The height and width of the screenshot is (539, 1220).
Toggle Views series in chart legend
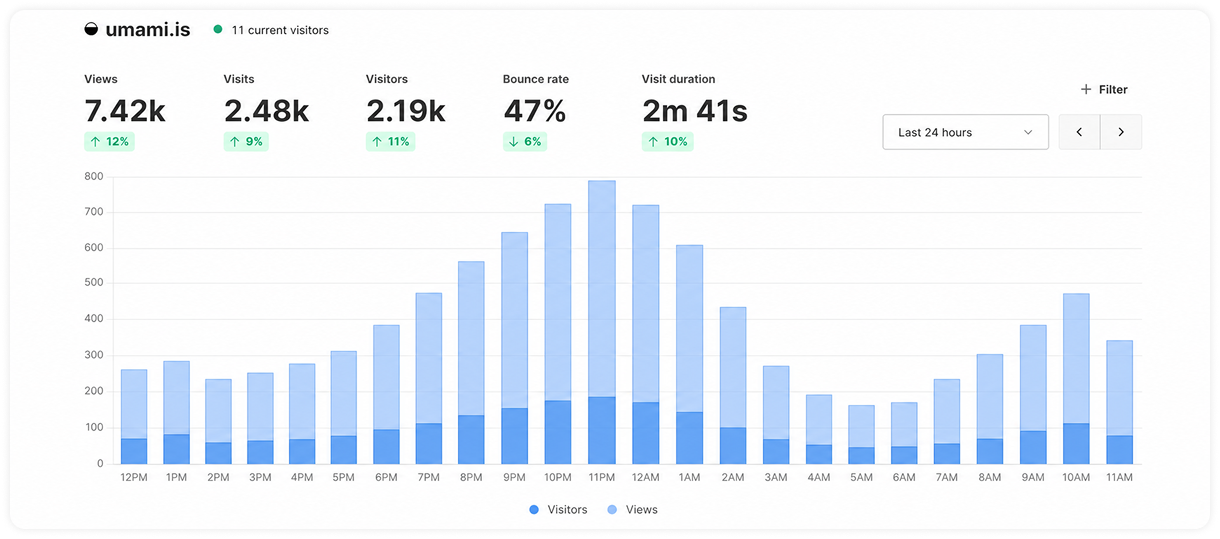(x=632, y=510)
